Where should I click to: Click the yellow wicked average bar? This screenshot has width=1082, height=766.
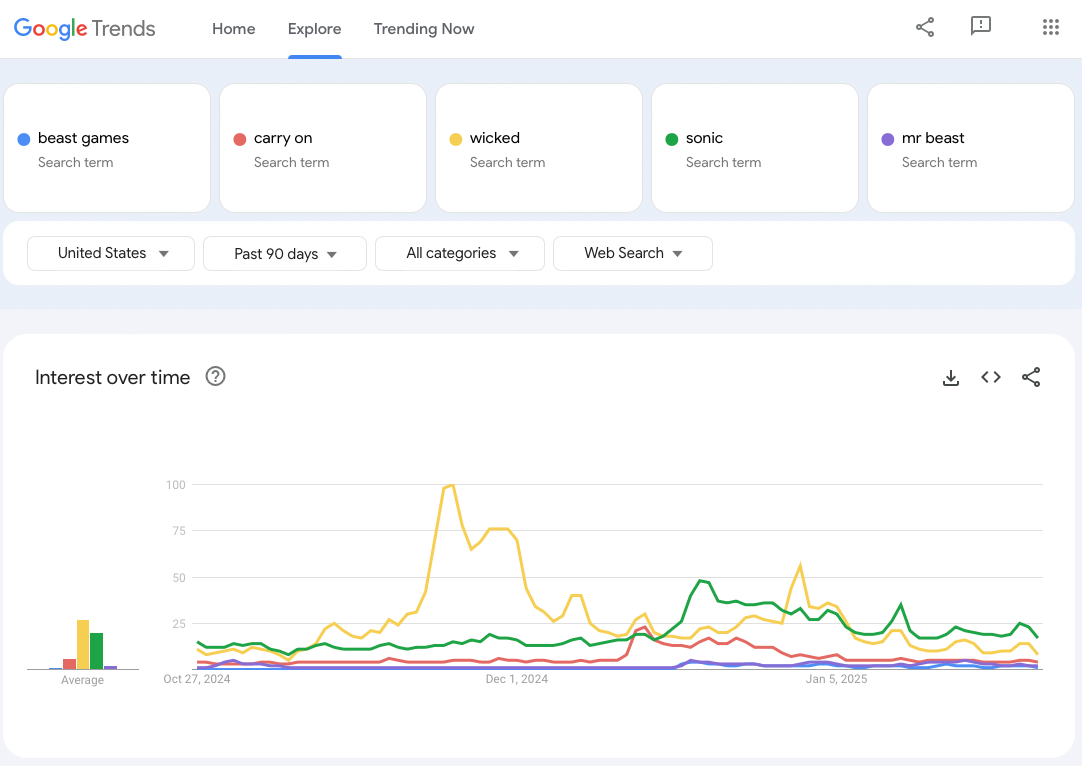(83, 645)
